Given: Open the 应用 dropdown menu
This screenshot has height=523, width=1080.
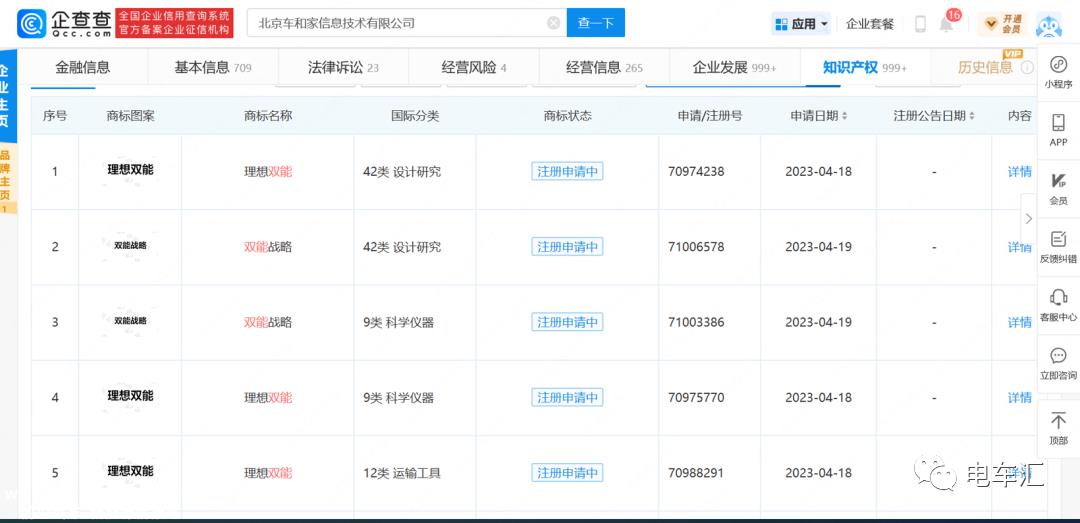Looking at the screenshot, I should (802, 24).
